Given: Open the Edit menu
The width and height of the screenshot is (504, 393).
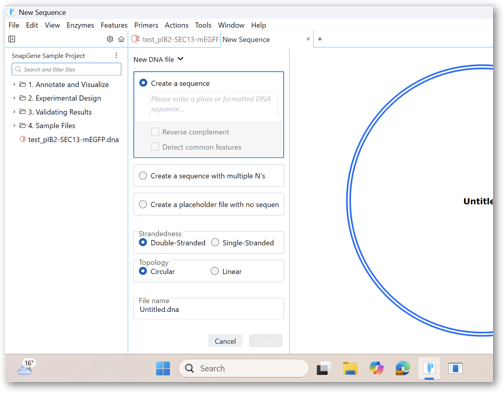Looking at the screenshot, I should [32, 25].
